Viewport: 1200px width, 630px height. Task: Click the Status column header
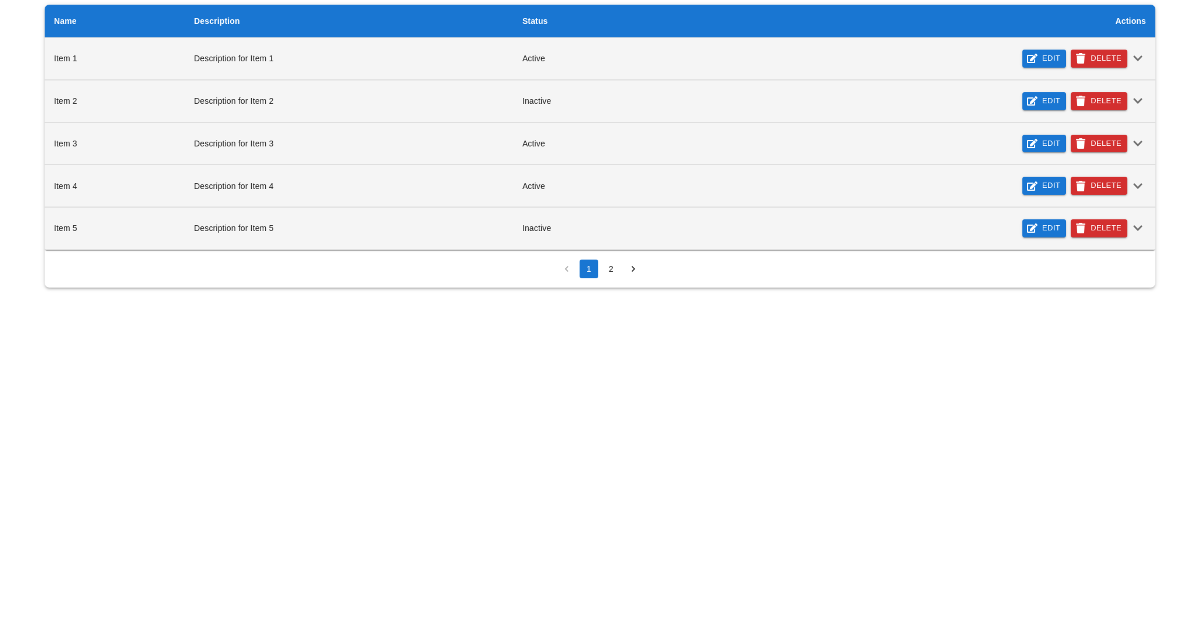[534, 21]
